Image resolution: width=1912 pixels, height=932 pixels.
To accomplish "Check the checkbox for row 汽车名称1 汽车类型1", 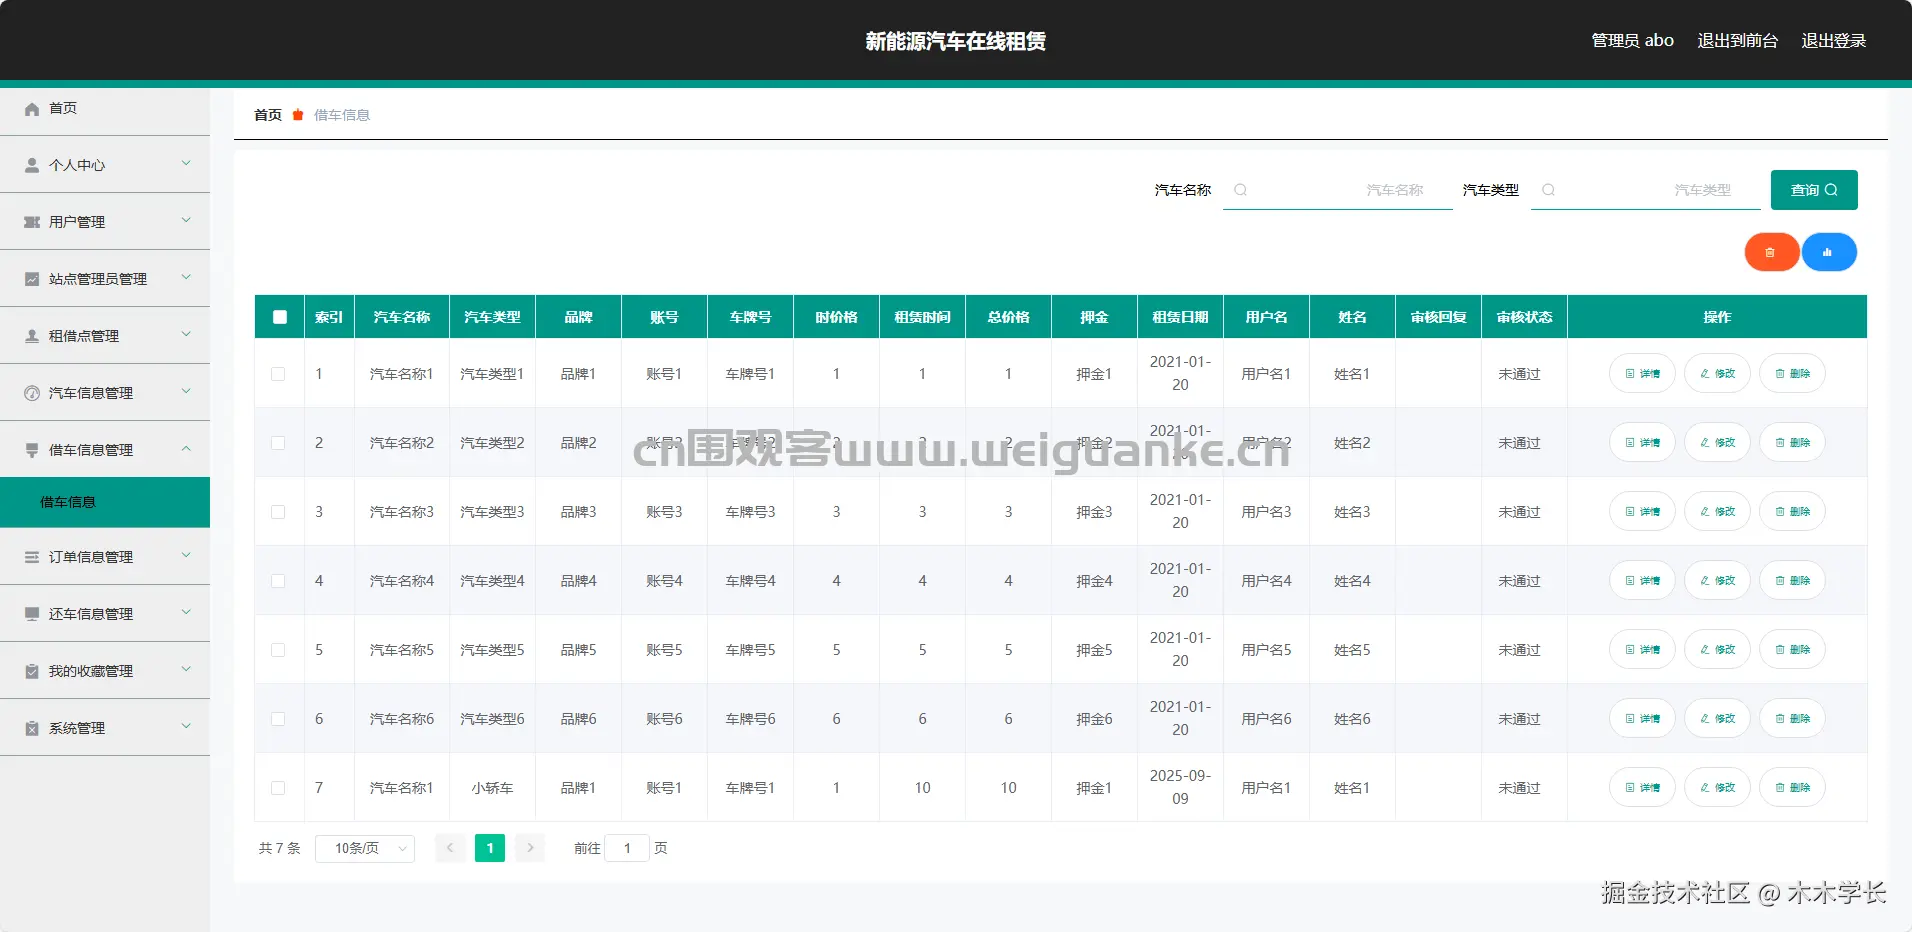I will tap(278, 374).
